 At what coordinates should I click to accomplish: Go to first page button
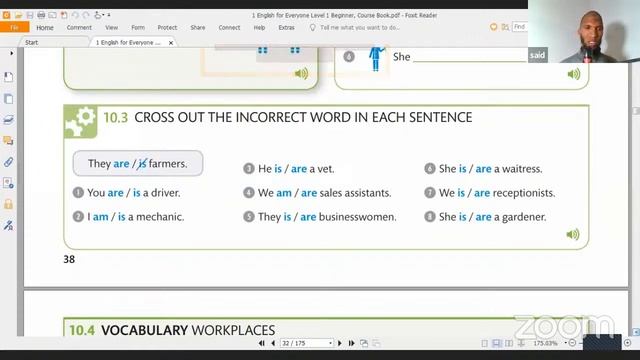click(x=262, y=343)
